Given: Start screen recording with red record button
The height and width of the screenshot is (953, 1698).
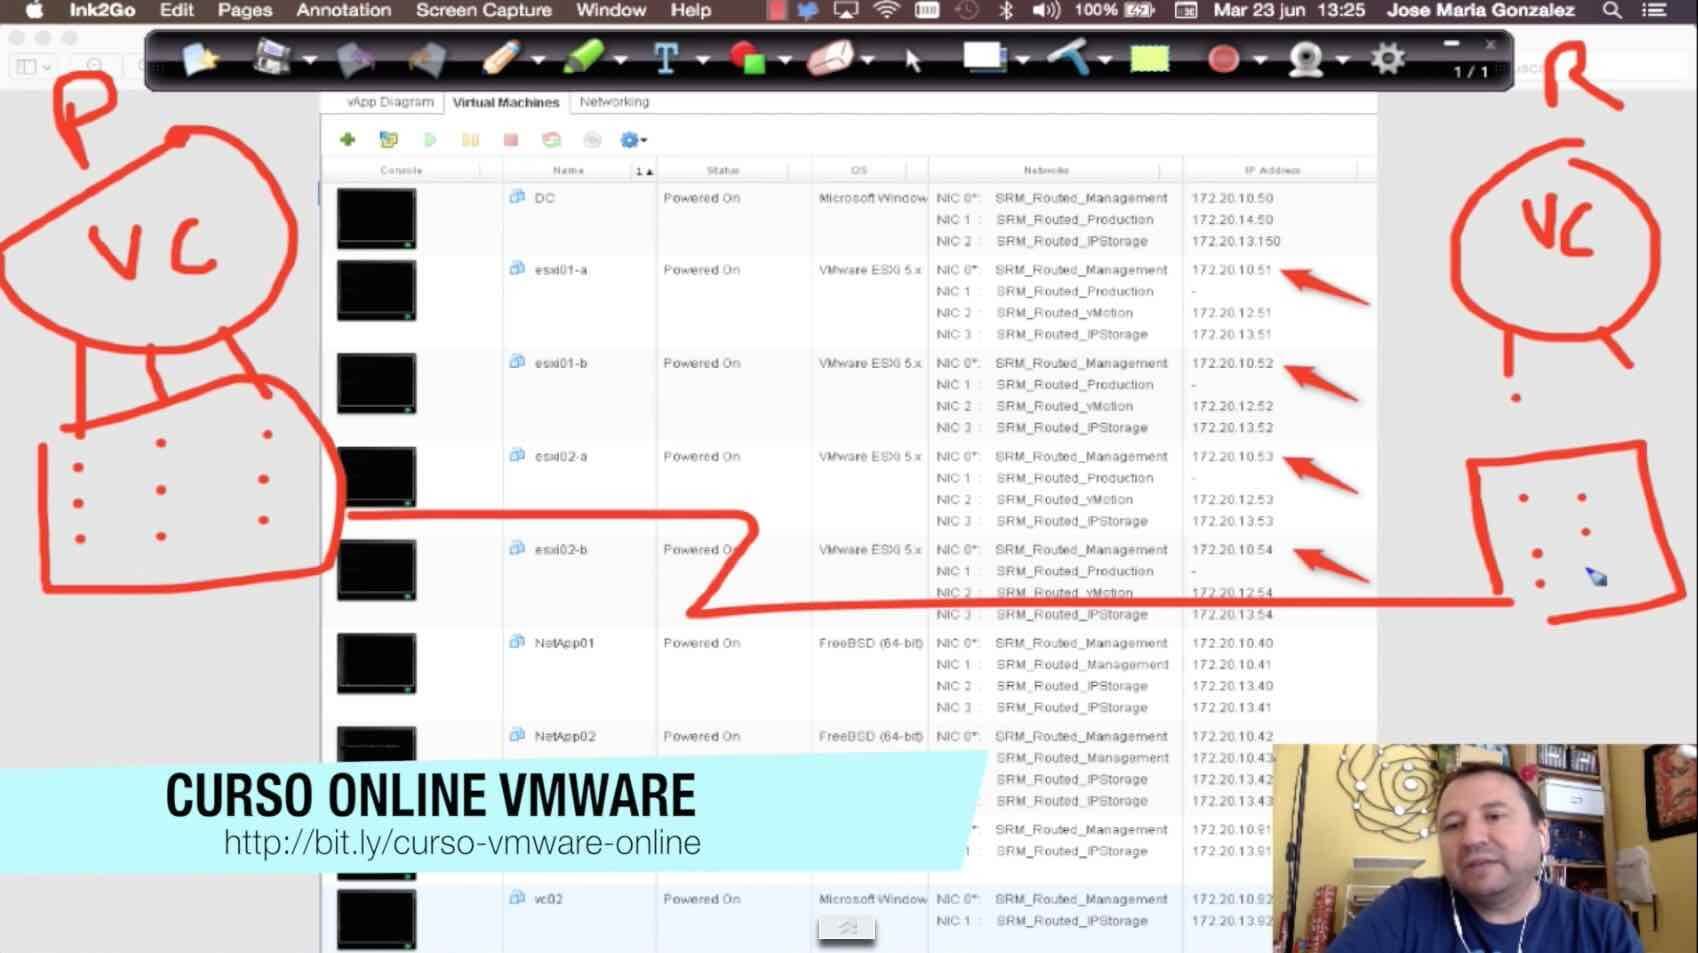Looking at the screenshot, I should (1223, 59).
